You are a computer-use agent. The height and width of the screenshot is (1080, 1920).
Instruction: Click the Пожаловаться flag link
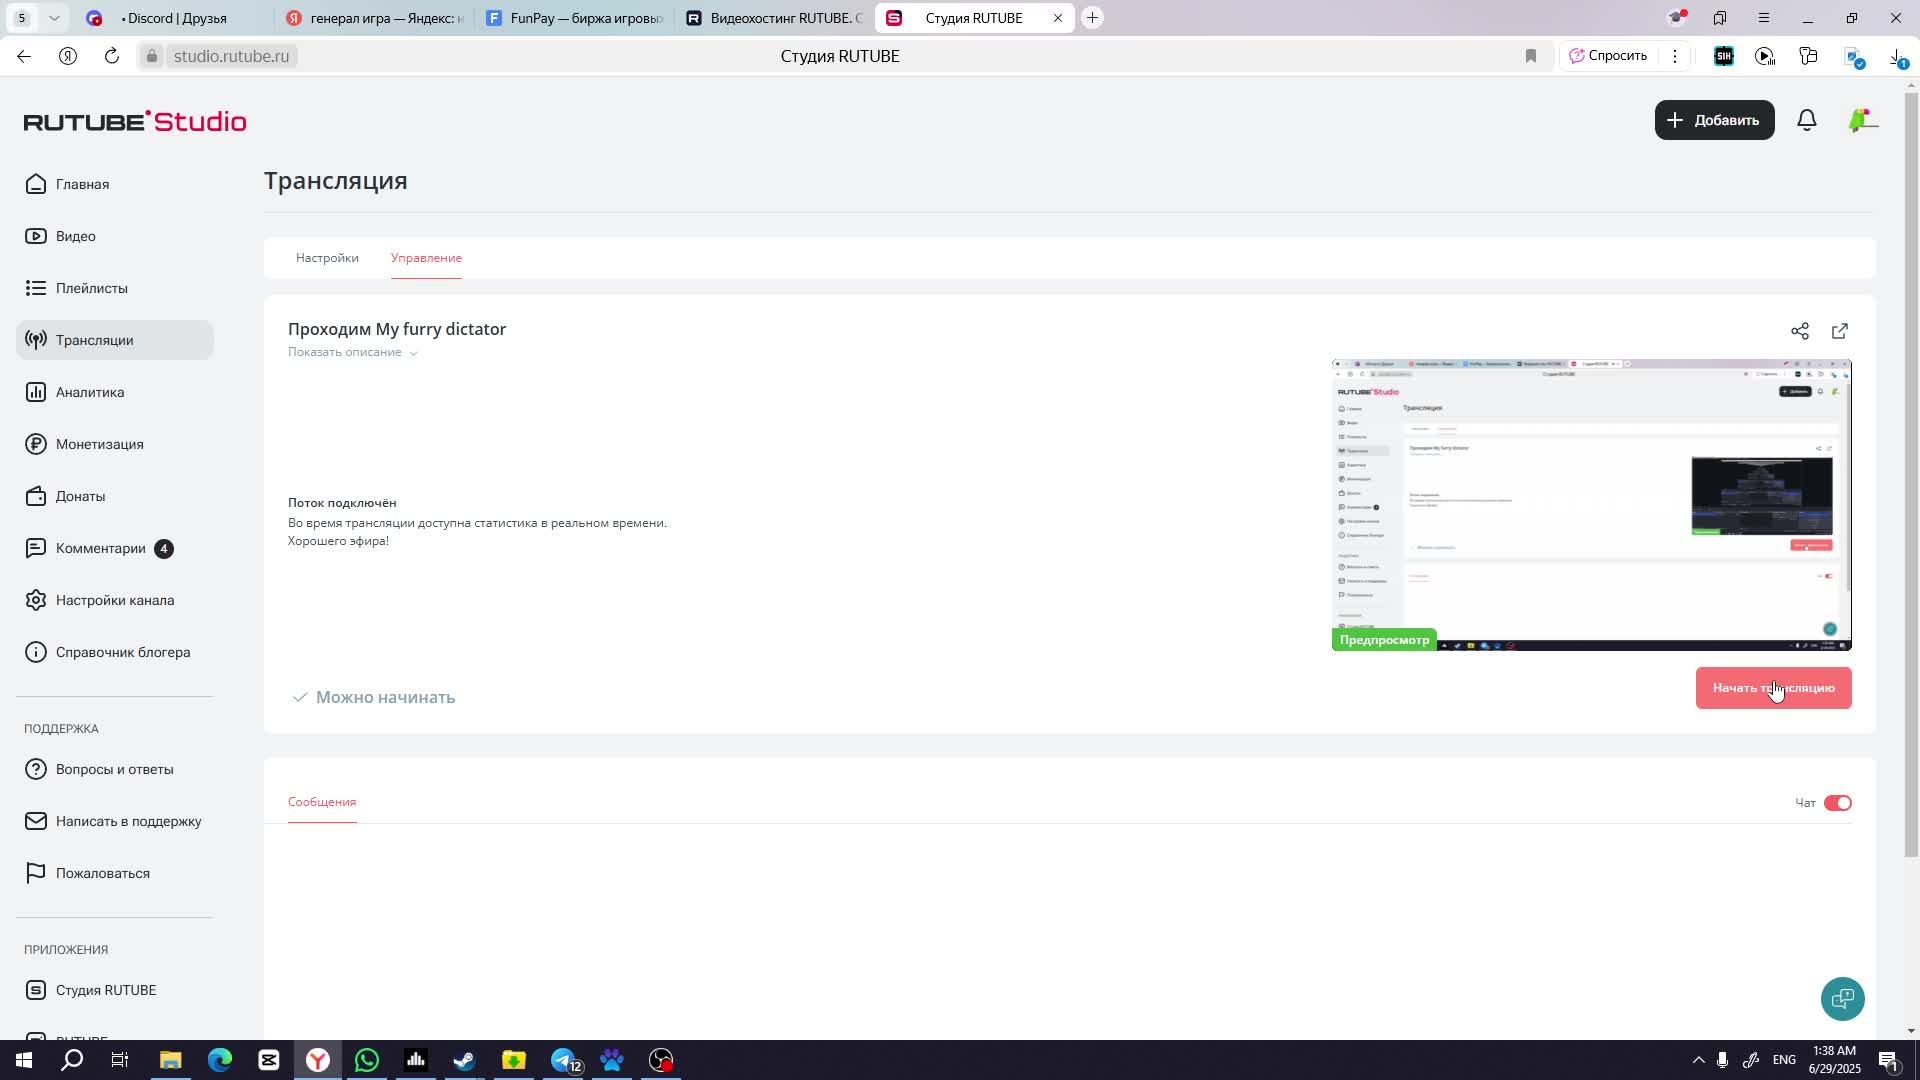click(x=88, y=873)
